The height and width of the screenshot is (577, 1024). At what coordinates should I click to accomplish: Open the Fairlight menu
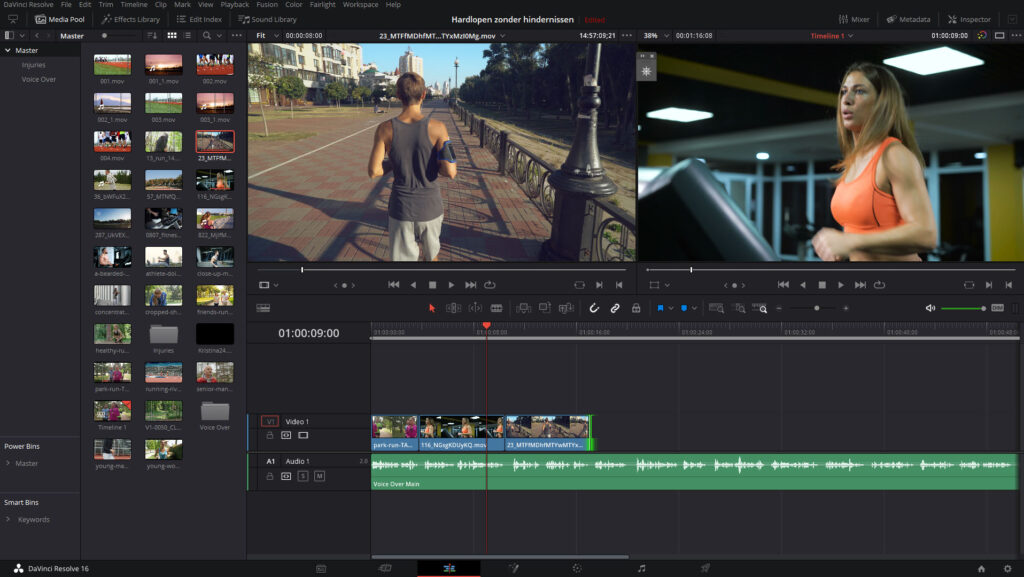[x=323, y=5]
